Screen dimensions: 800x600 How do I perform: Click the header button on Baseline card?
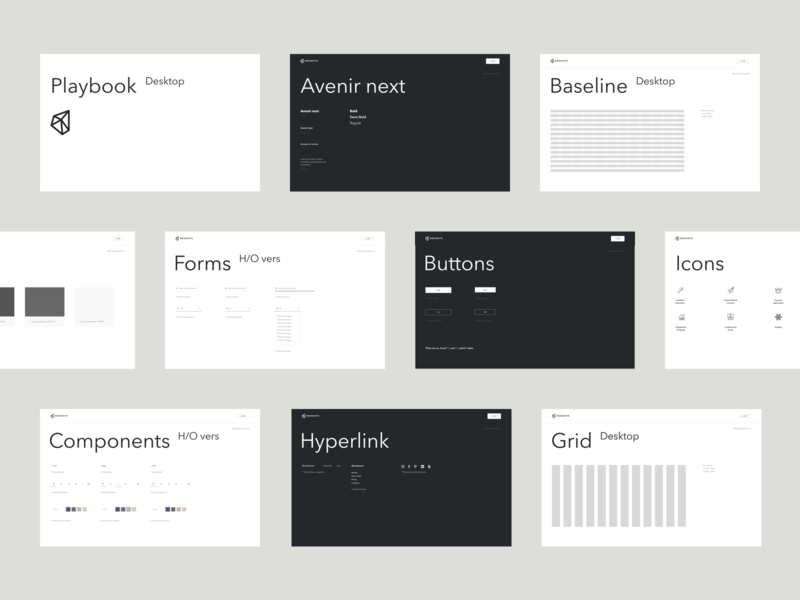click(742, 61)
